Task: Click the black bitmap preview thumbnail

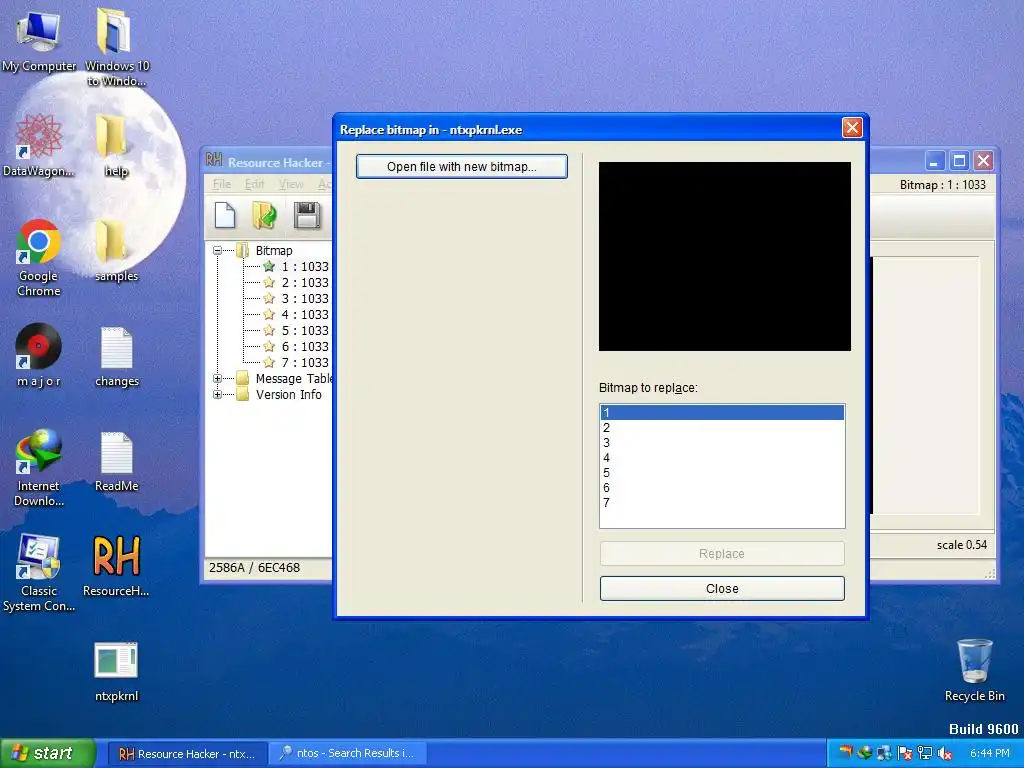Action: pyautogui.click(x=725, y=257)
